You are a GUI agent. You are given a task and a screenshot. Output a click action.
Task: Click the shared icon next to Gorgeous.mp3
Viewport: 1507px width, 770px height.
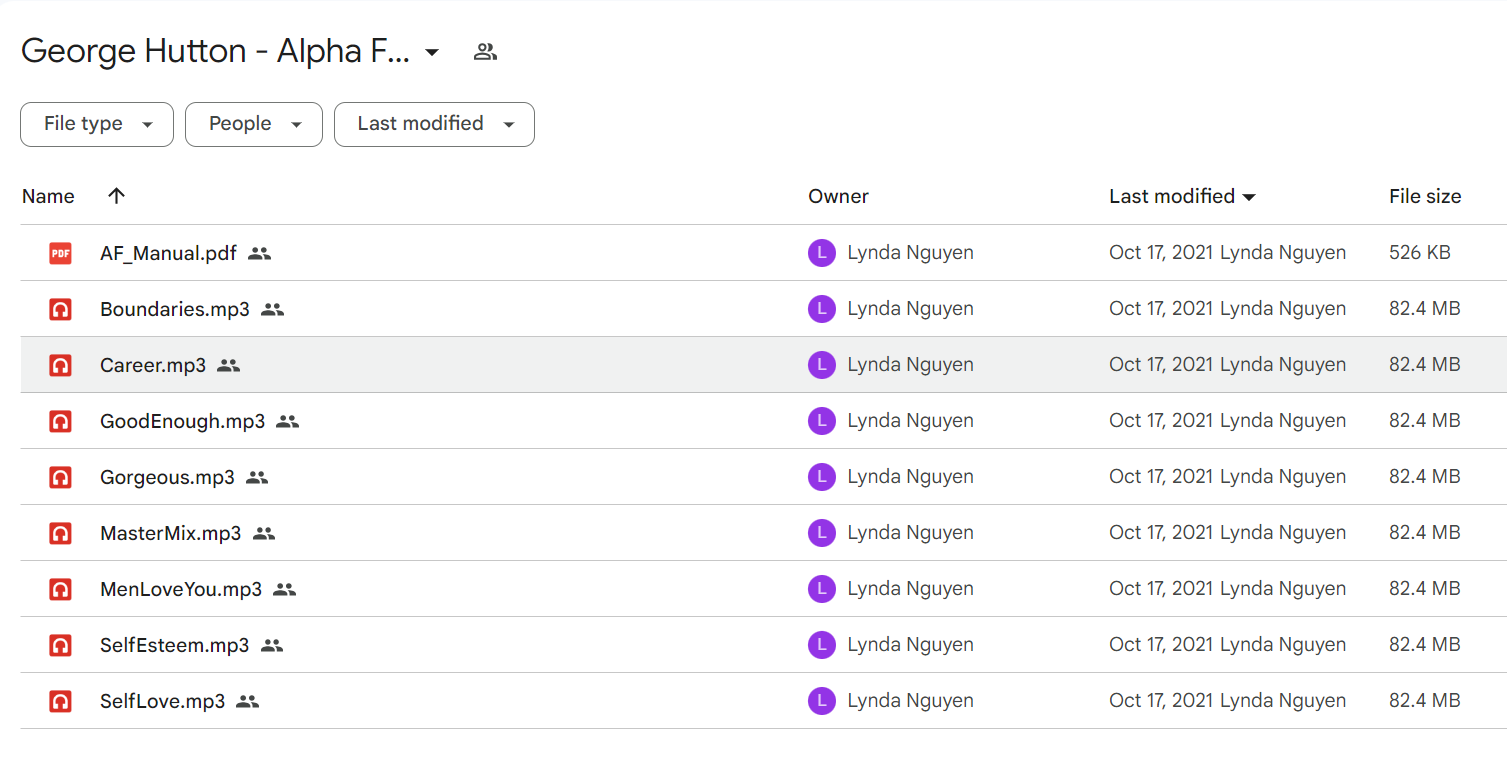(x=257, y=478)
